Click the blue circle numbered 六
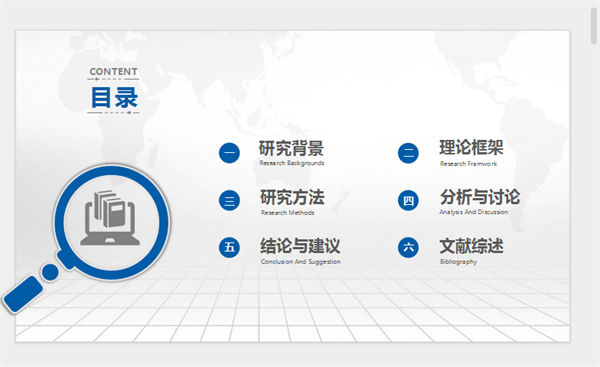Image resolution: width=600 pixels, height=367 pixels. point(408,247)
